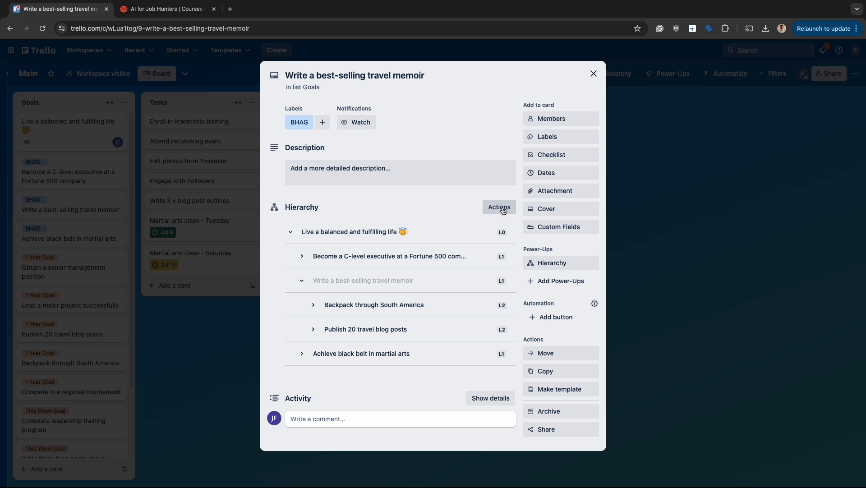The image size is (866, 488).
Task: Star the Main board
Action: [51, 73]
